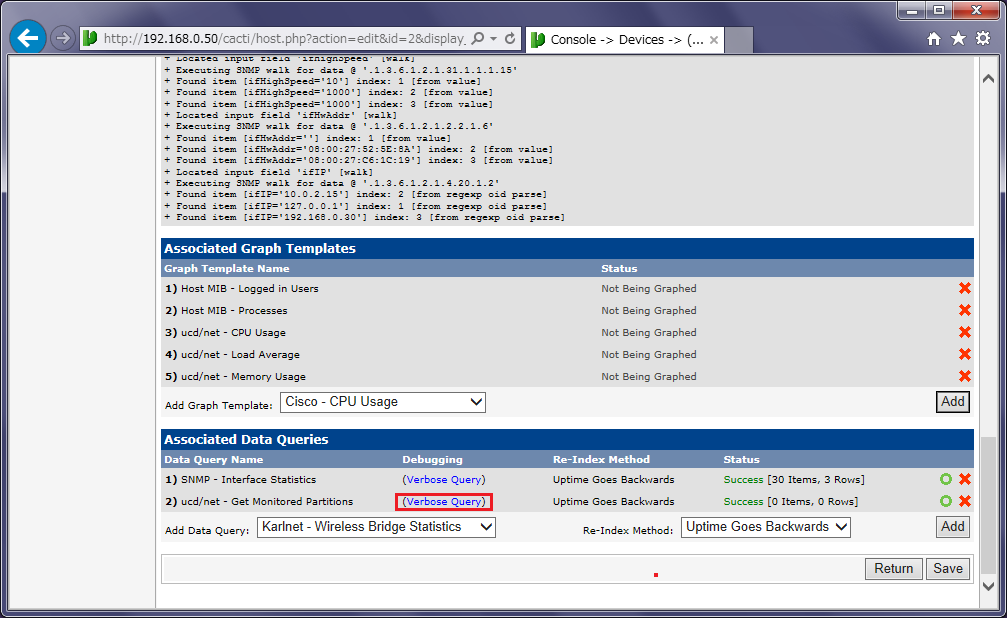Click the log line containing ifIP='127.0.0.1'
The width and height of the screenshot is (1007, 618).
click(355, 206)
